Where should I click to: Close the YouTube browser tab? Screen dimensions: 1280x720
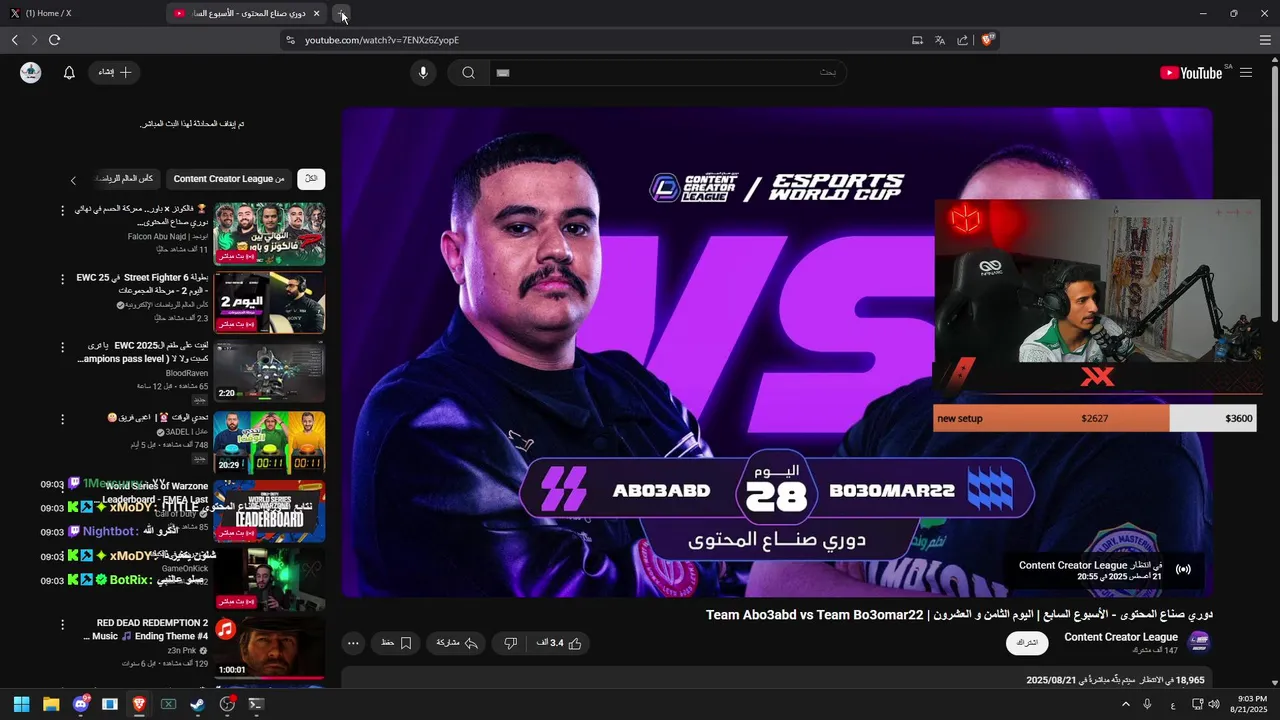coord(317,13)
